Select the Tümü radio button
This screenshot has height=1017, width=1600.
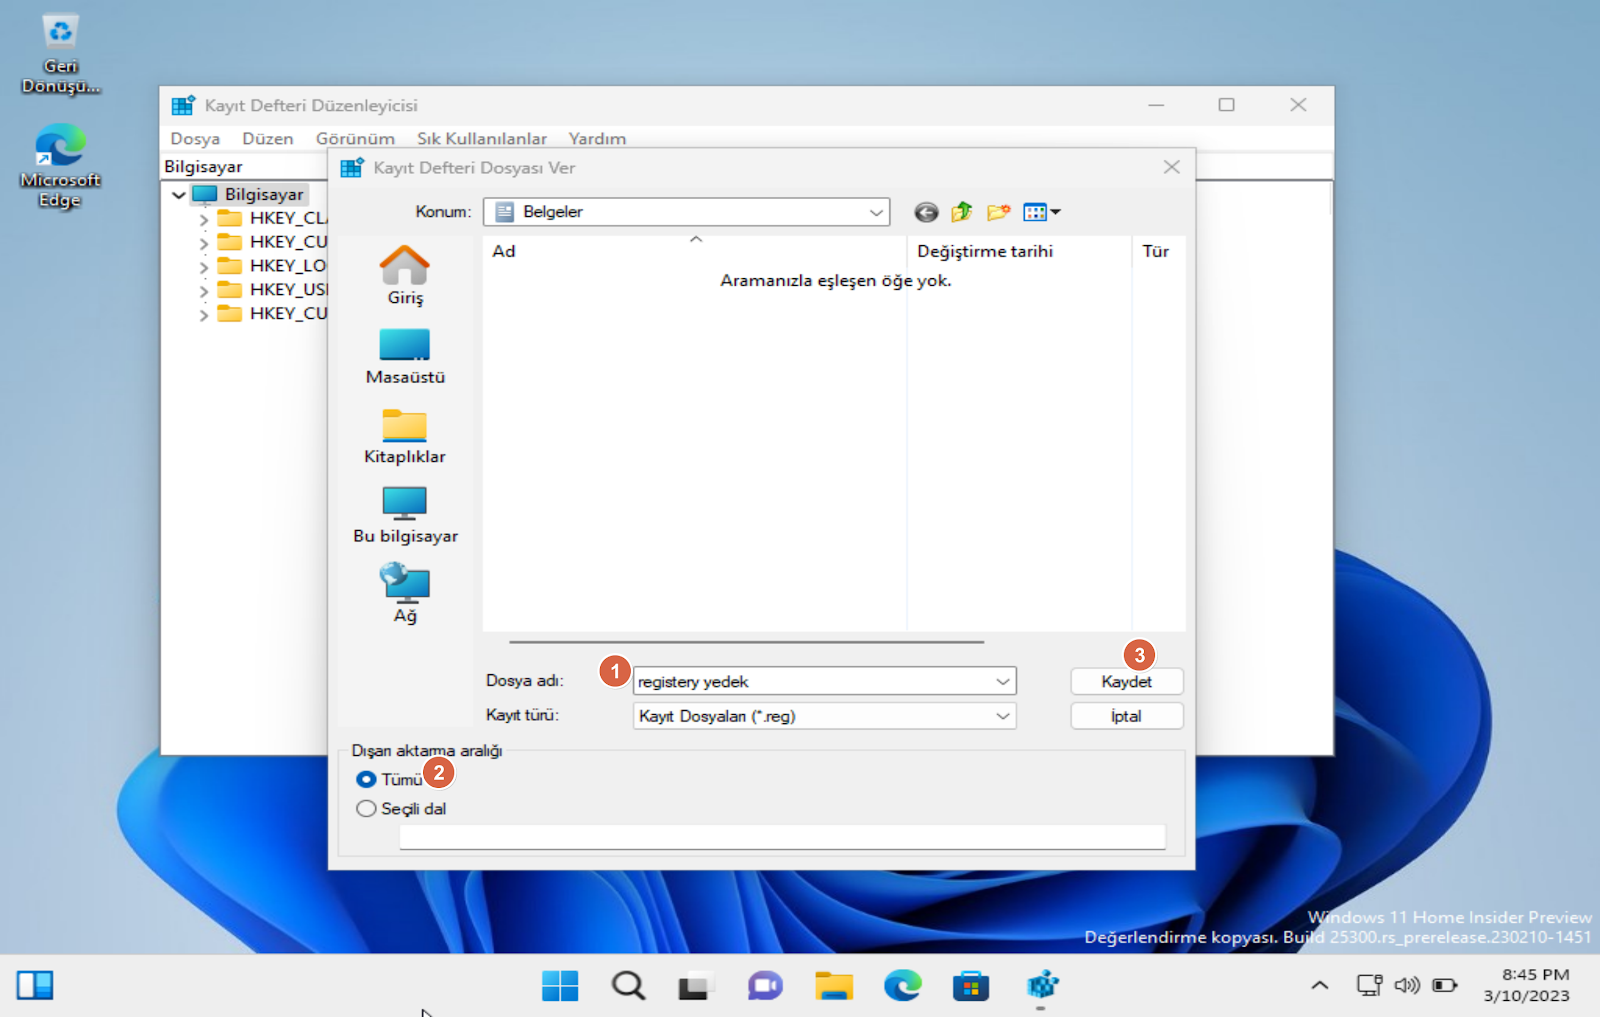click(366, 779)
